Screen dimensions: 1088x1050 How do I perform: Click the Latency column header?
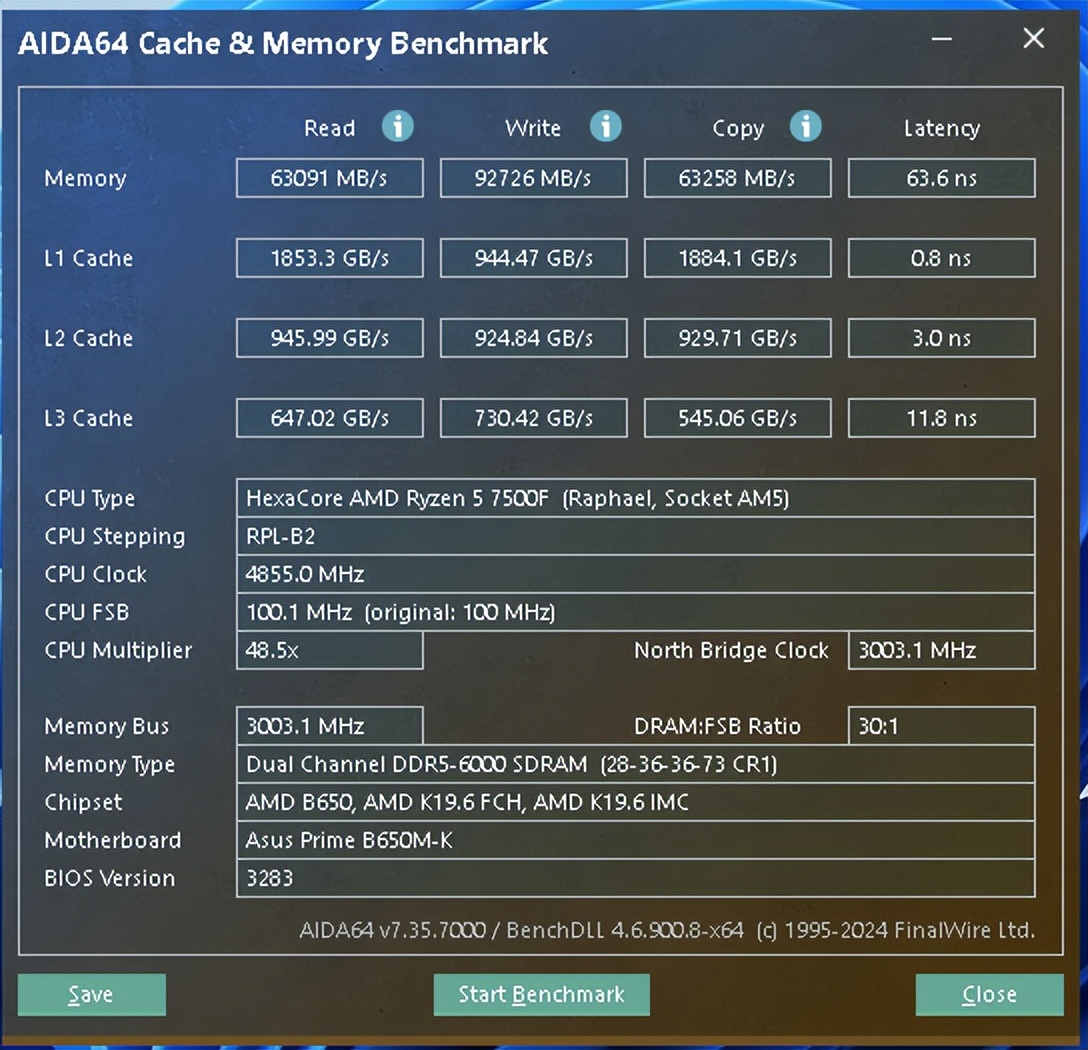942,129
